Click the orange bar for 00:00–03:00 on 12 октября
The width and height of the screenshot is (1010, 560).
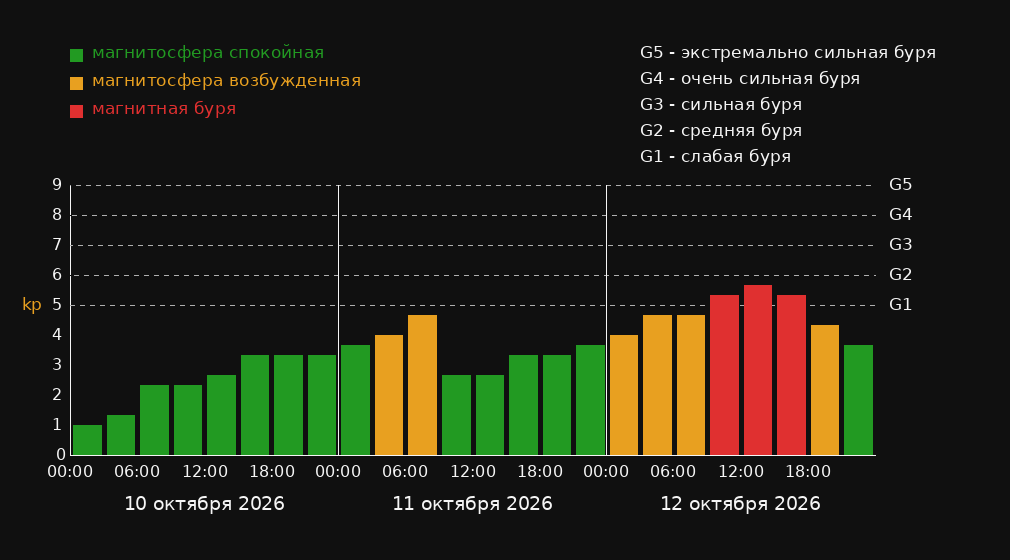click(624, 395)
